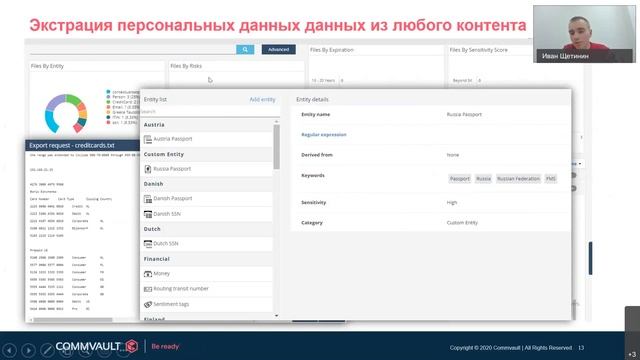
Task: Click the Passport keyword tag
Action: 460,179
